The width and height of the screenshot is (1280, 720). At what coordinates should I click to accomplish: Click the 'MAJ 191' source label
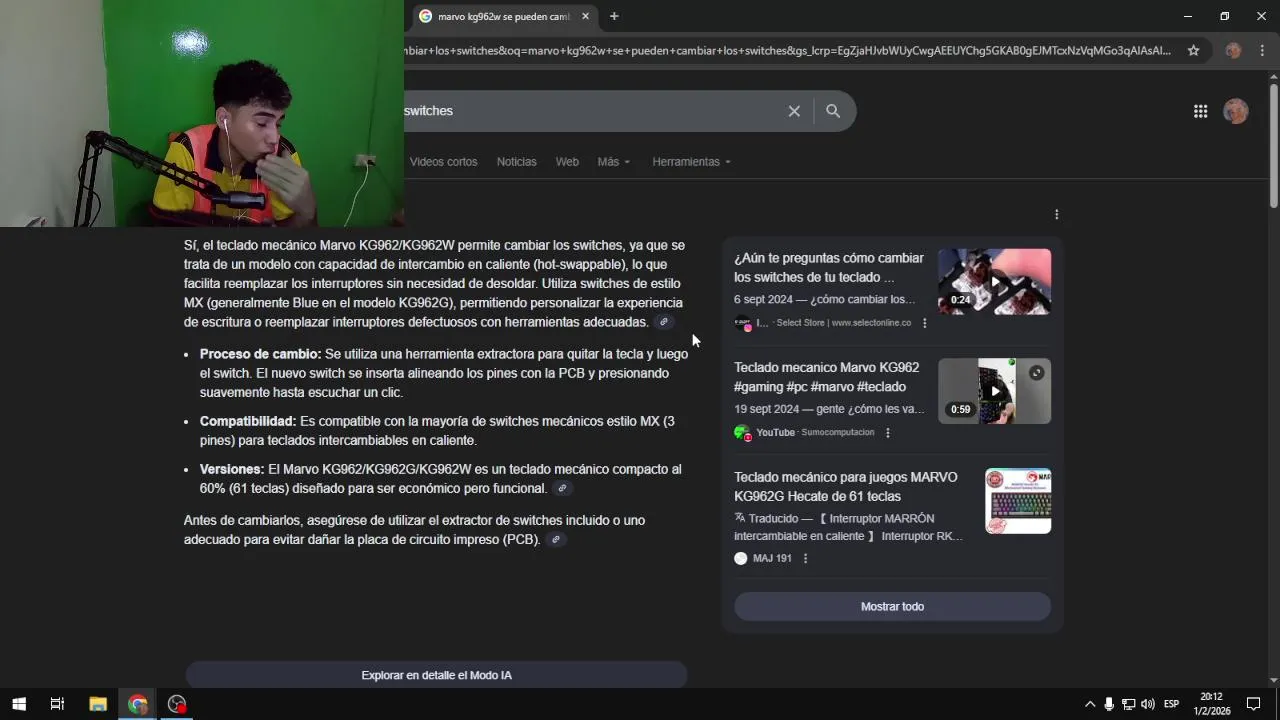pos(772,558)
